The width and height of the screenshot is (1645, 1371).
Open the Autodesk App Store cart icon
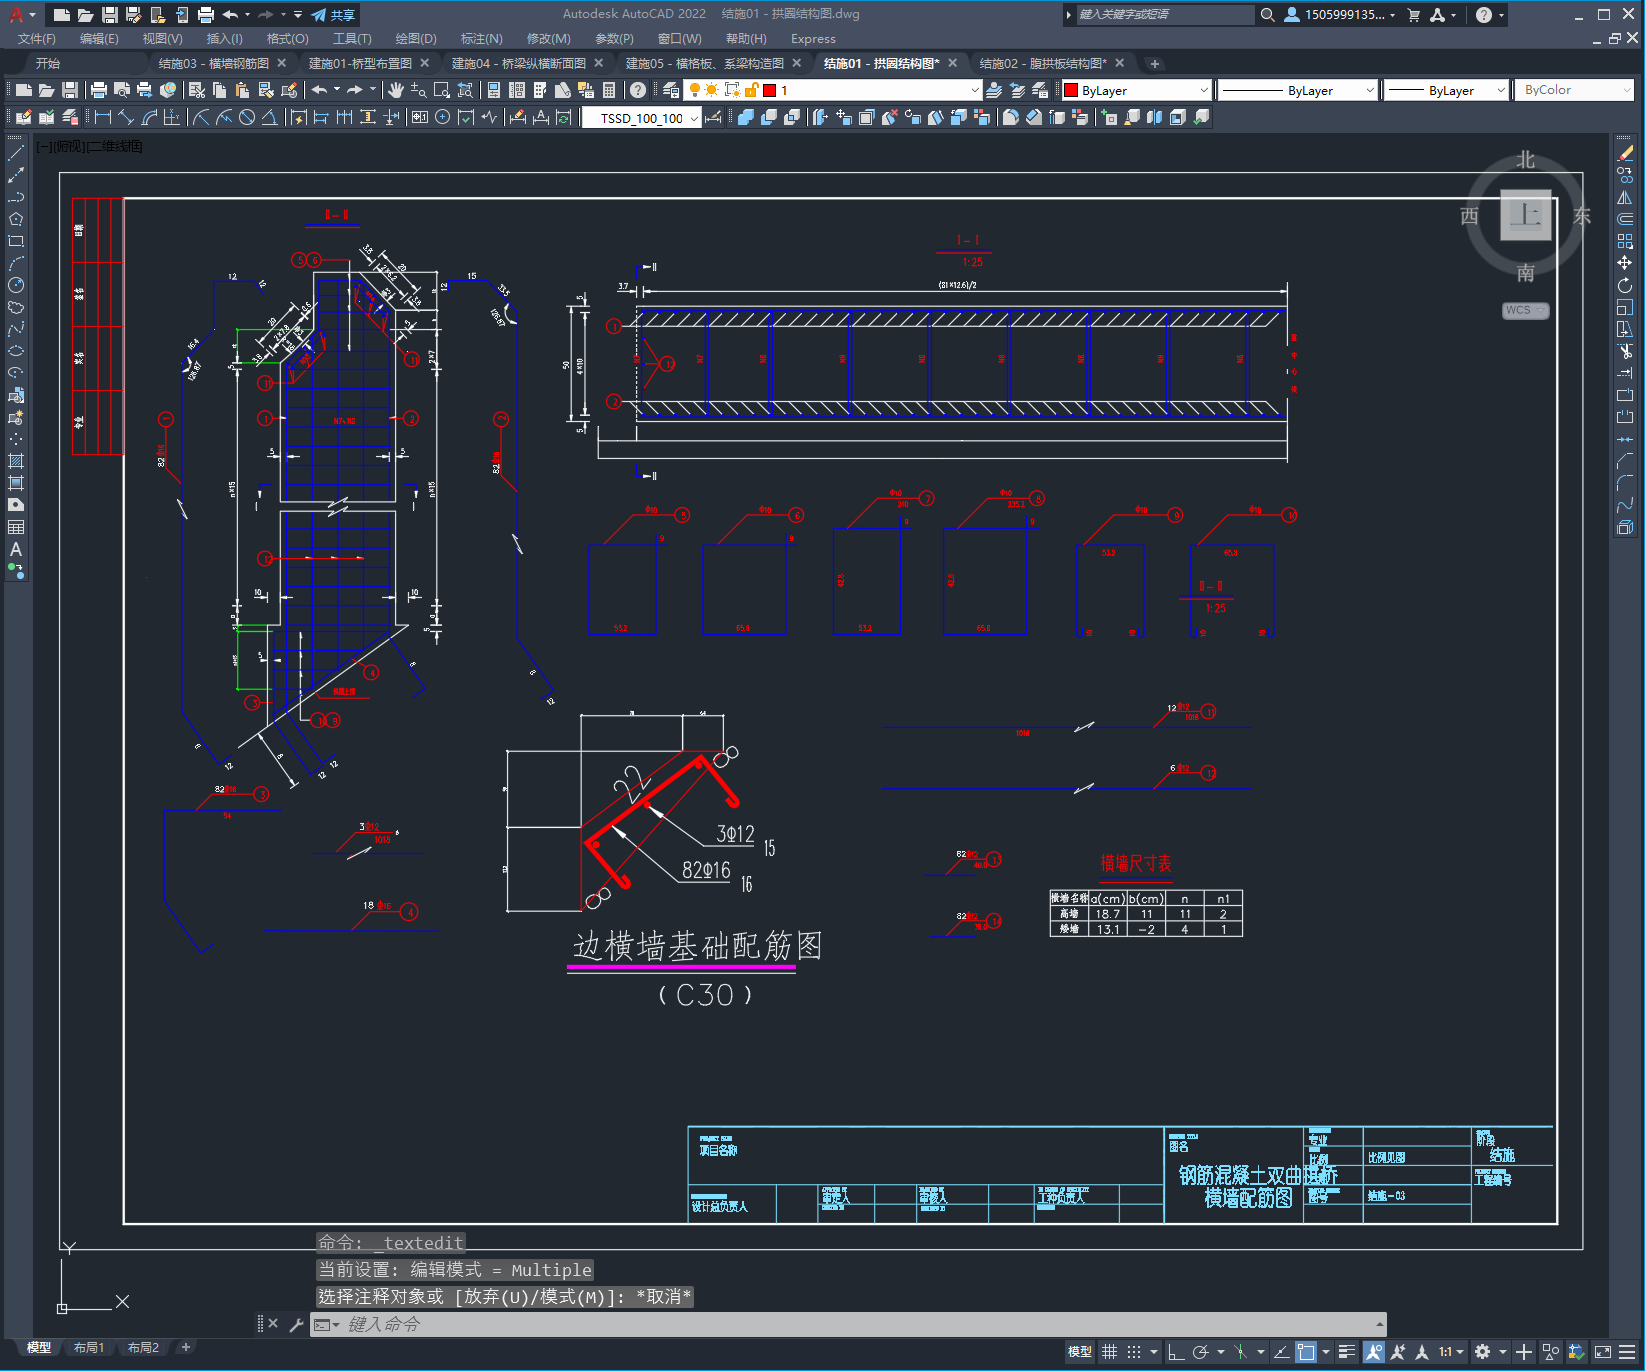point(1414,15)
